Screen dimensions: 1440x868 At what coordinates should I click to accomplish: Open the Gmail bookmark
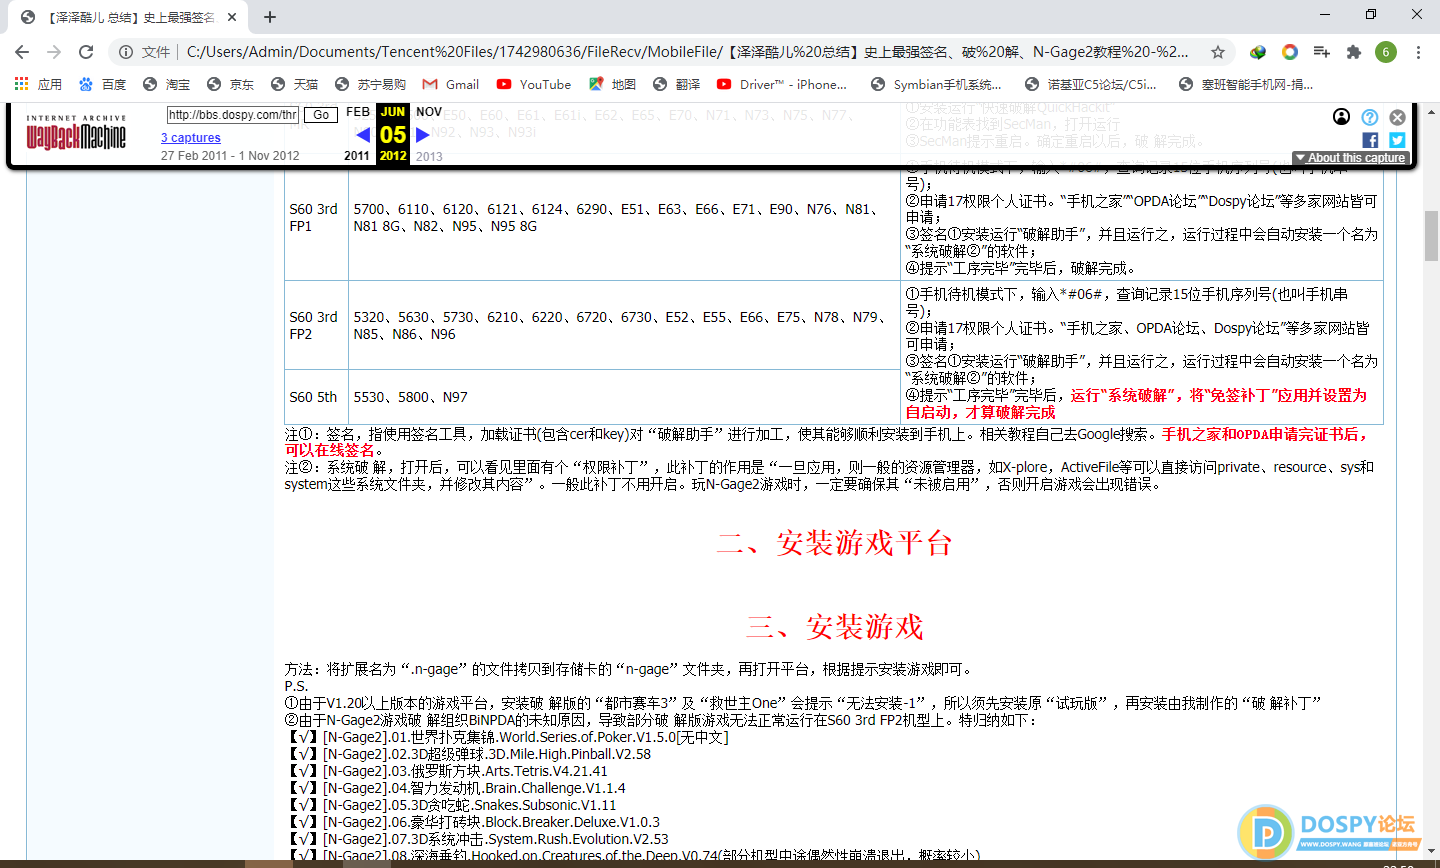(x=450, y=84)
